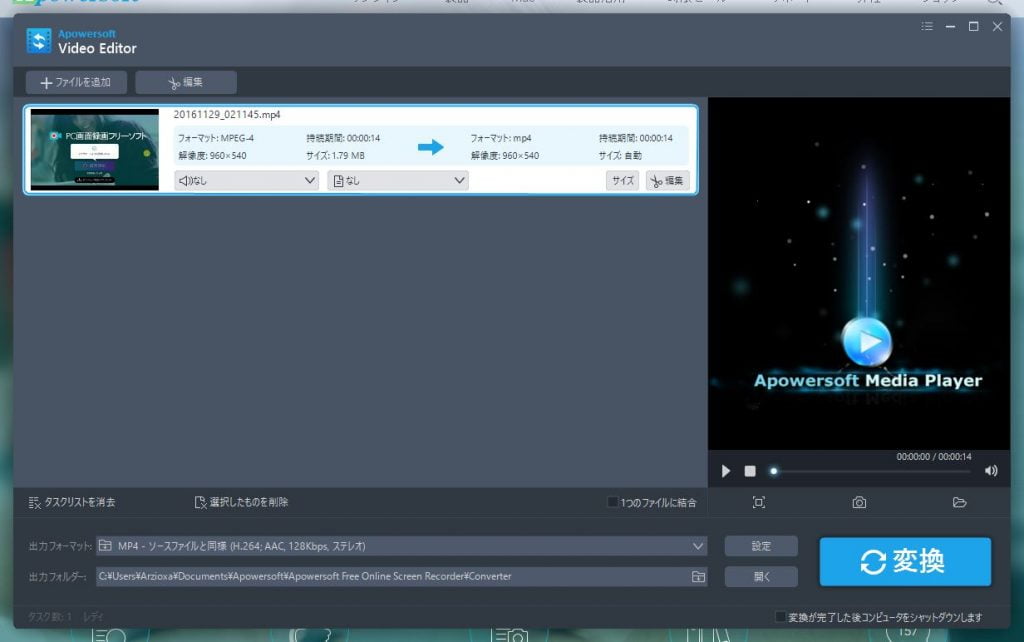Take a snapshot with the camera icon
This screenshot has width=1024, height=642.
pos(859,502)
